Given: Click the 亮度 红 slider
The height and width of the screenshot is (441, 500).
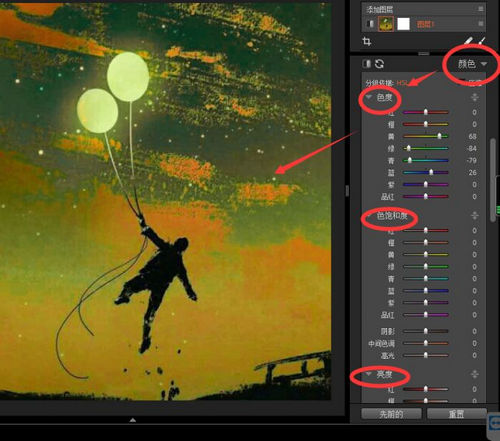Looking at the screenshot, I should (x=426, y=389).
